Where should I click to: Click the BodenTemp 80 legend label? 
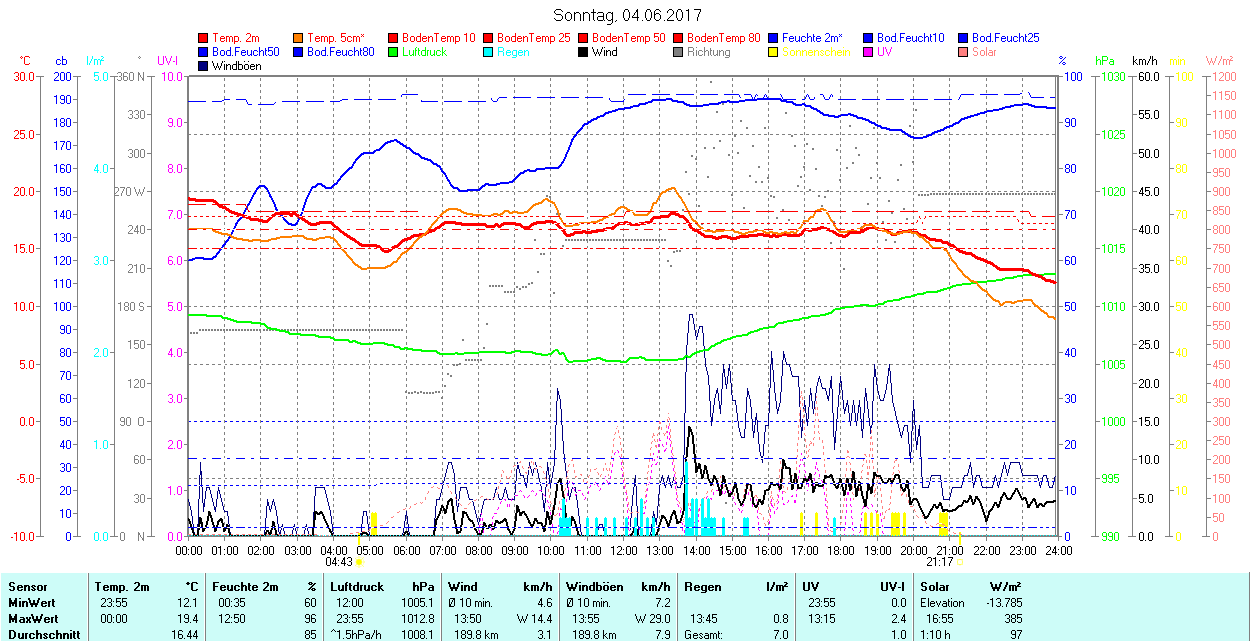724,38
